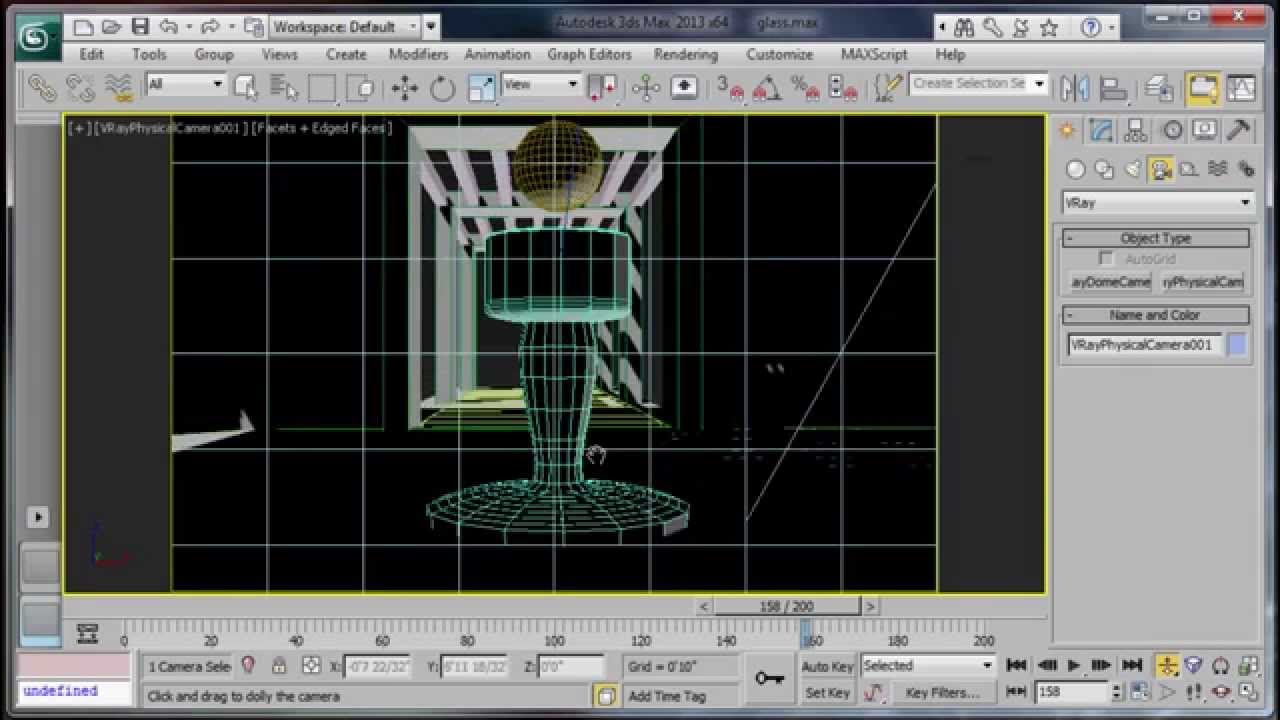Toggle Absolute/Offset transform mode icon
Viewport: 1280px width, 720px height.
click(x=311, y=666)
